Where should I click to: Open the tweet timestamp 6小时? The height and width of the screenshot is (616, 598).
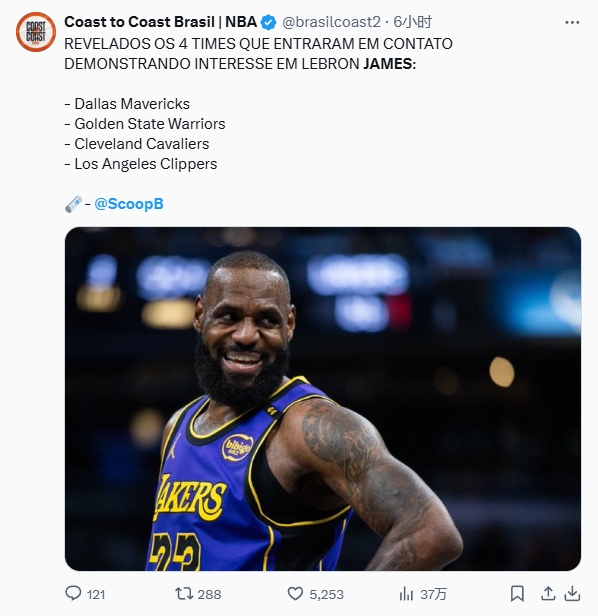tap(413, 22)
